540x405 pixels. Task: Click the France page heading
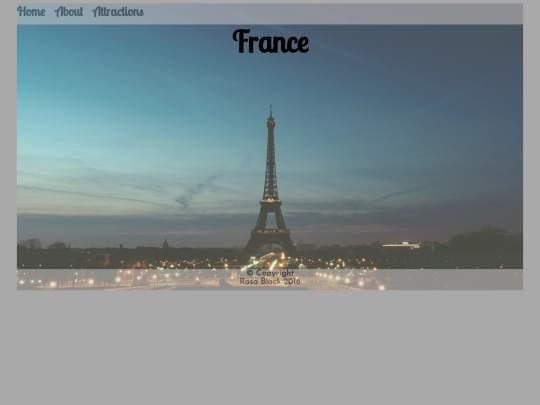[x=270, y=41]
